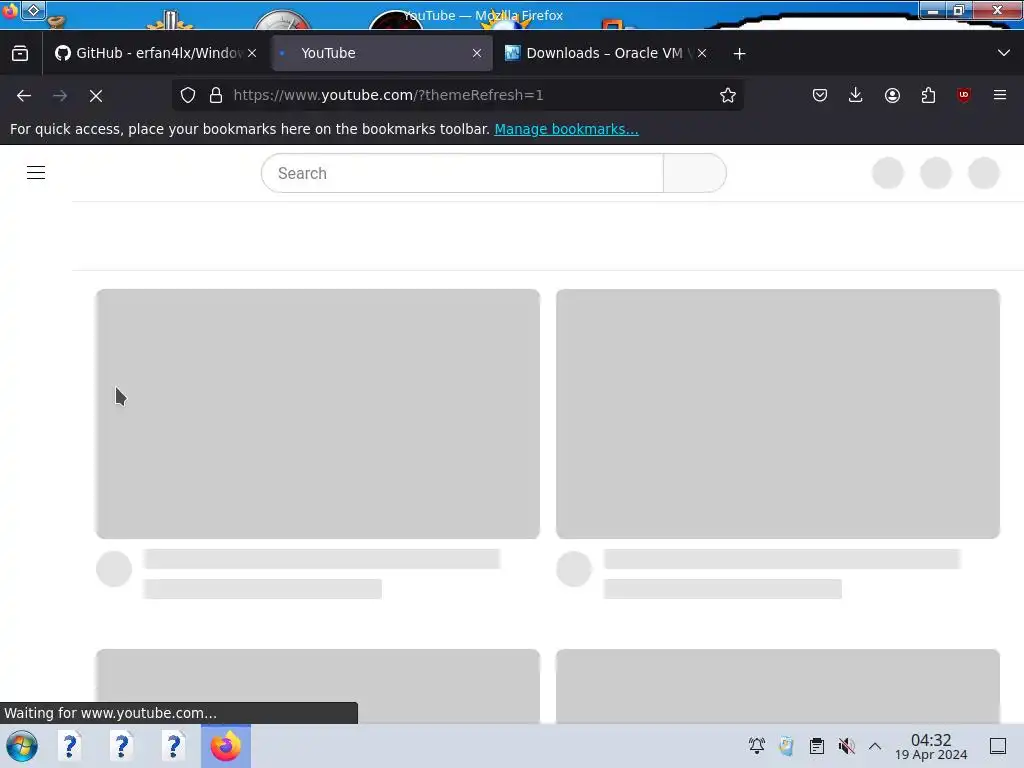Open the pinned title-bar diamond icon
Image resolution: width=1024 pixels, height=768 pixels.
(x=33, y=10)
